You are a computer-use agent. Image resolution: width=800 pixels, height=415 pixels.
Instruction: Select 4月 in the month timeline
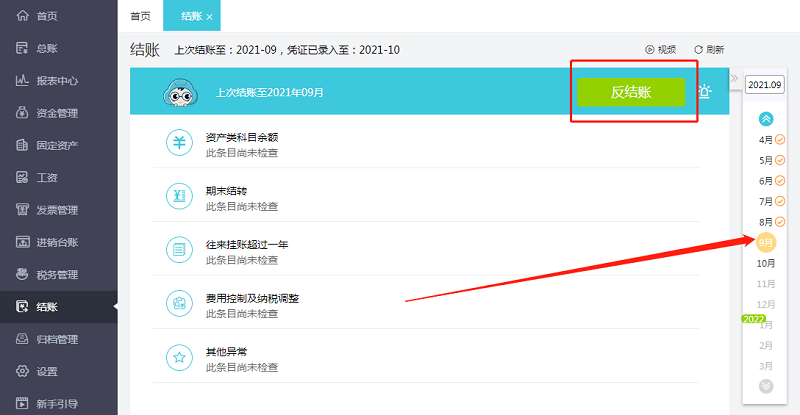click(765, 139)
